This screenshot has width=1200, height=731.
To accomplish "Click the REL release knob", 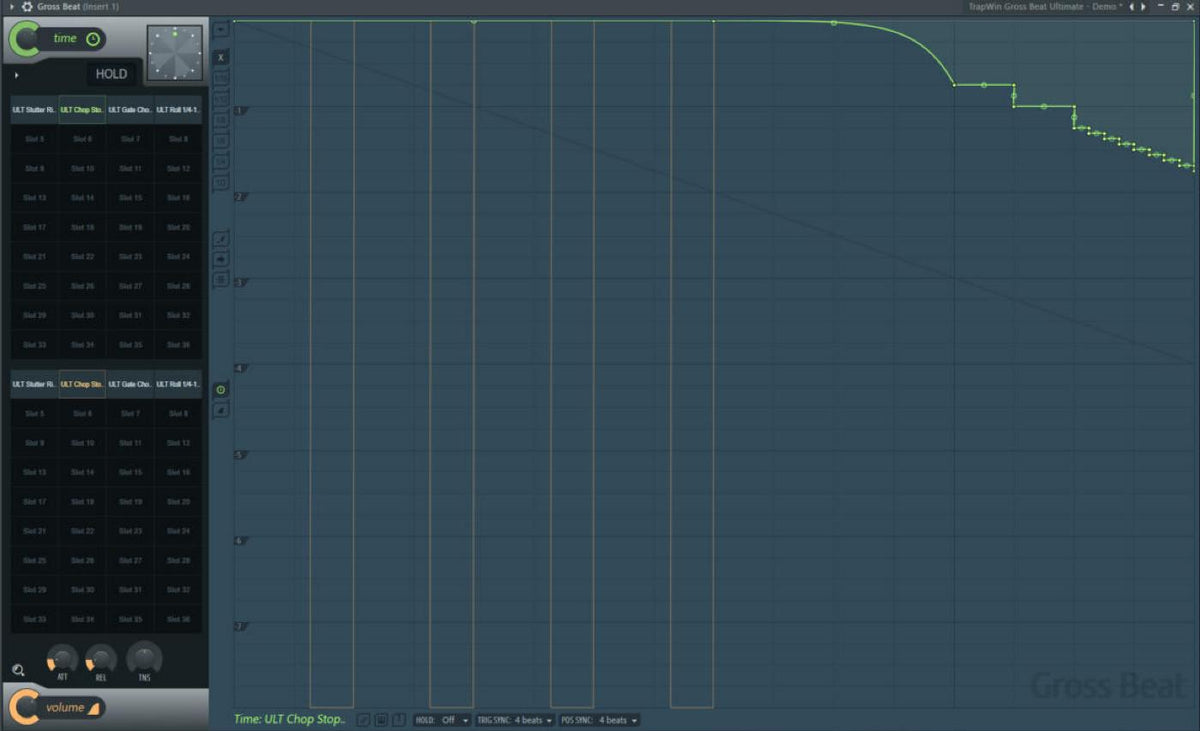I will [x=101, y=657].
